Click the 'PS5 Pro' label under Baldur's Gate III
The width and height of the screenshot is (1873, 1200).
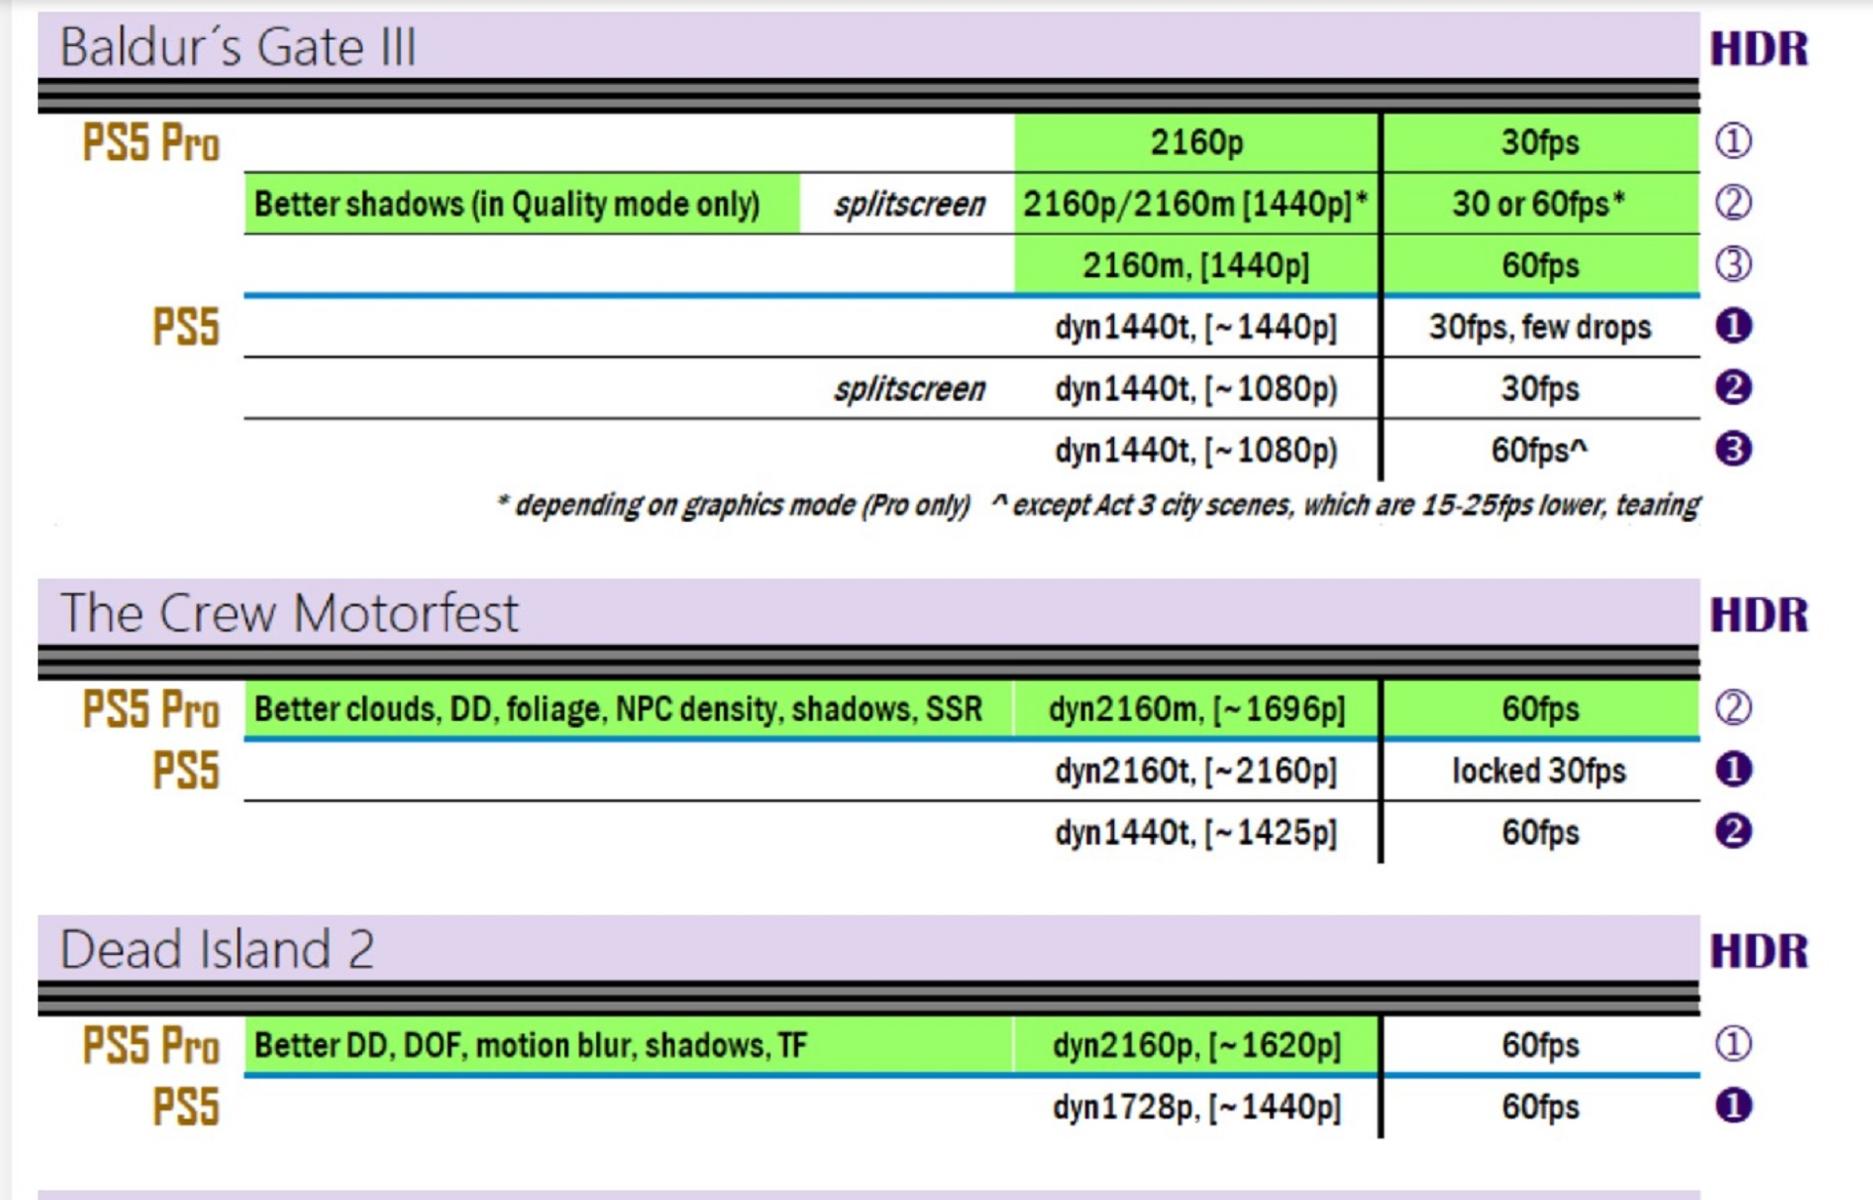[151, 143]
